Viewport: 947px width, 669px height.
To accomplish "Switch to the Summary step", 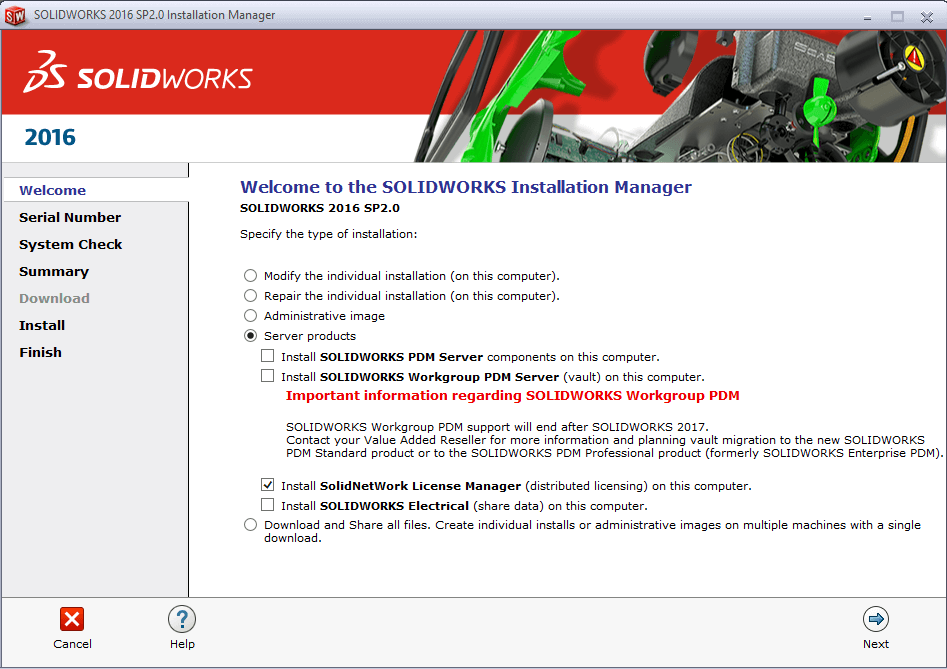I will 54,272.
